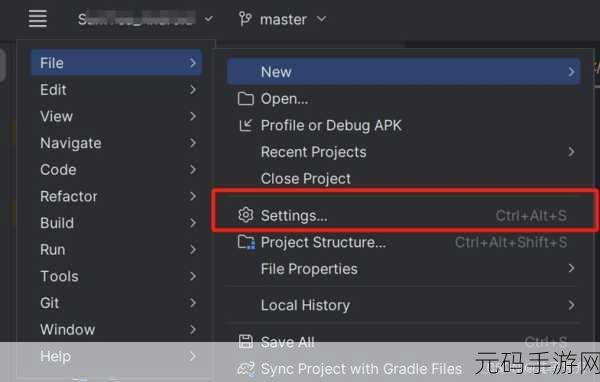Click the hamburger main menu icon
Screen dimensions: 600x382
(x=38, y=19)
